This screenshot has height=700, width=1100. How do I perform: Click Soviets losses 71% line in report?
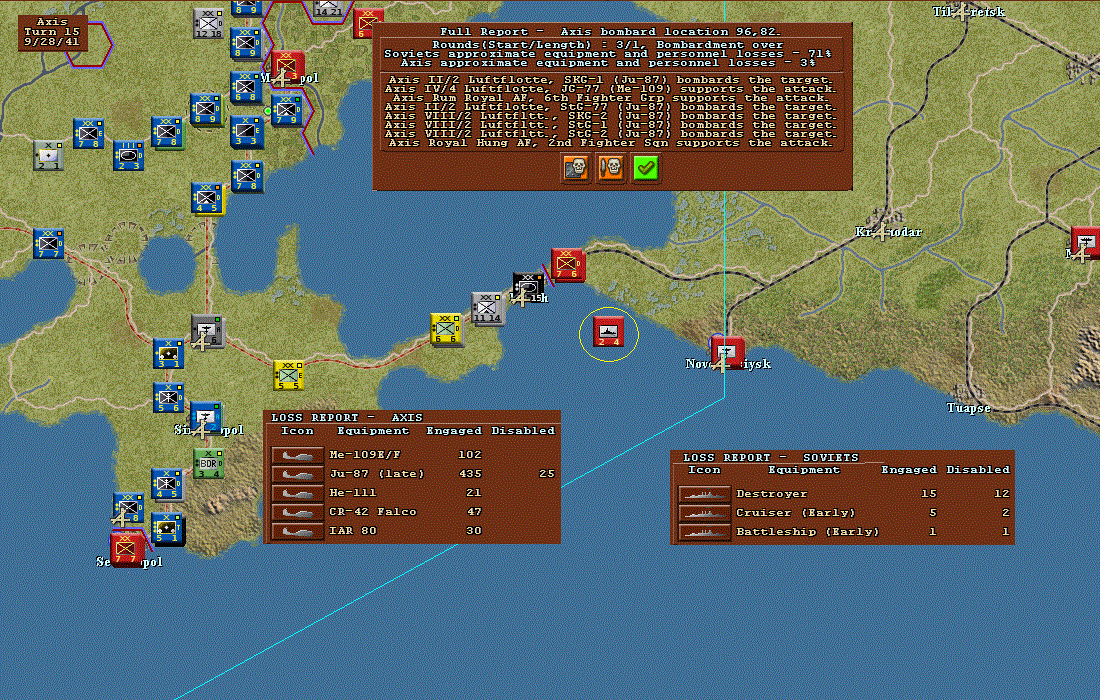tap(608, 54)
